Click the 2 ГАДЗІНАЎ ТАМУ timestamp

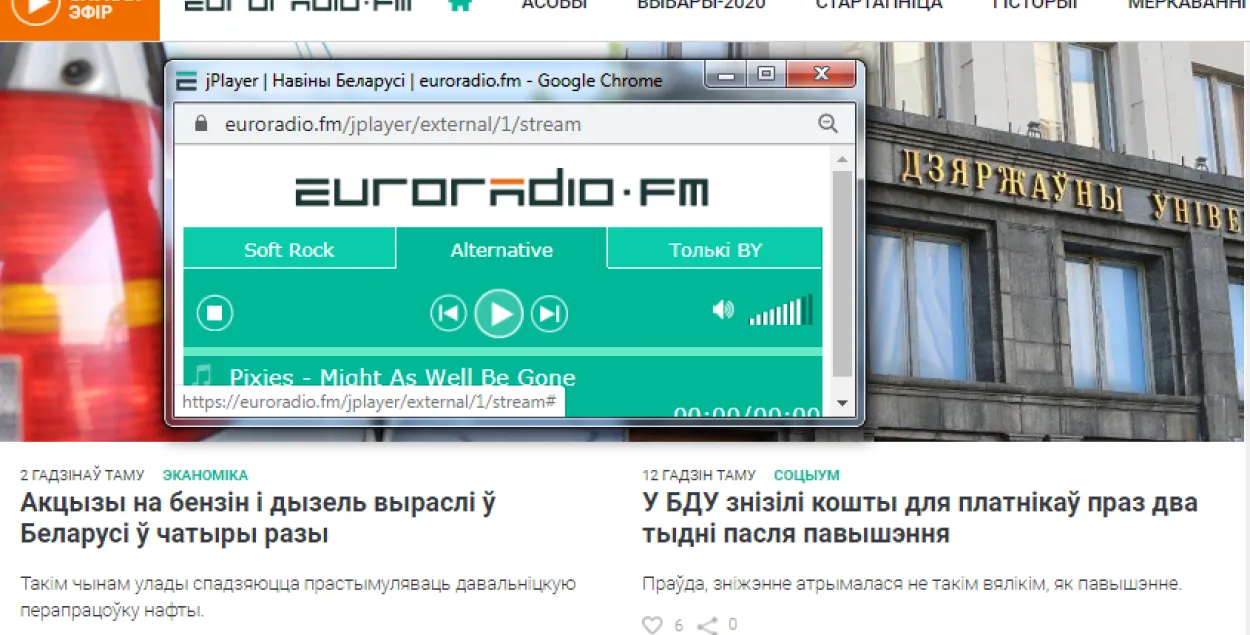(x=82, y=475)
